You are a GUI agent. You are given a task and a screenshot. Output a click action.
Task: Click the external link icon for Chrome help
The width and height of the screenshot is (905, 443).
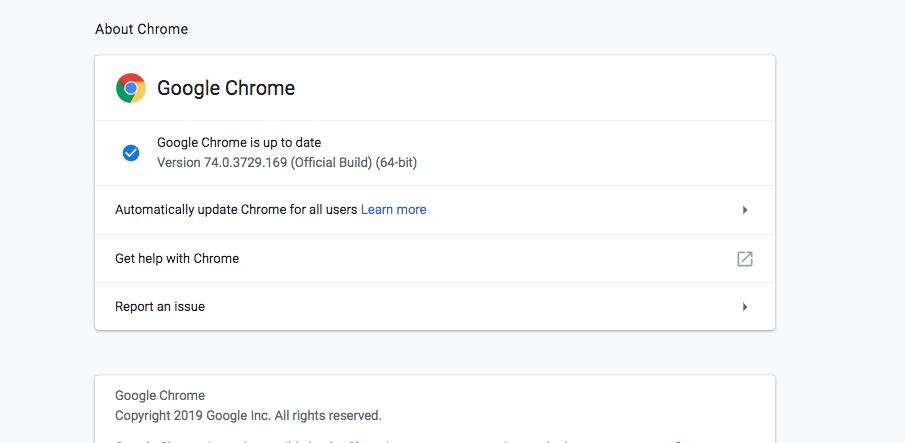tap(745, 259)
